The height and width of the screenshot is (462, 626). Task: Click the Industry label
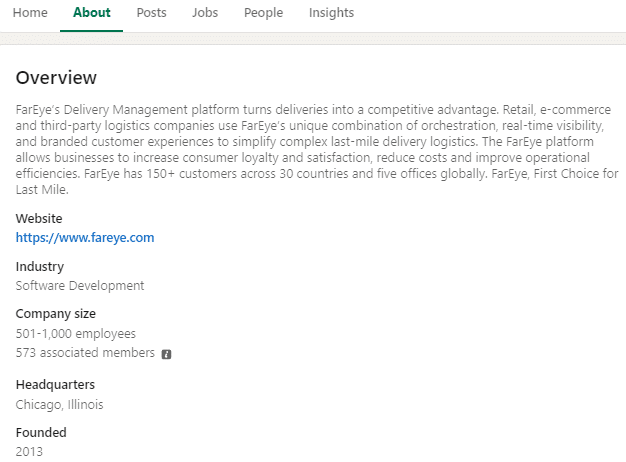tap(40, 266)
